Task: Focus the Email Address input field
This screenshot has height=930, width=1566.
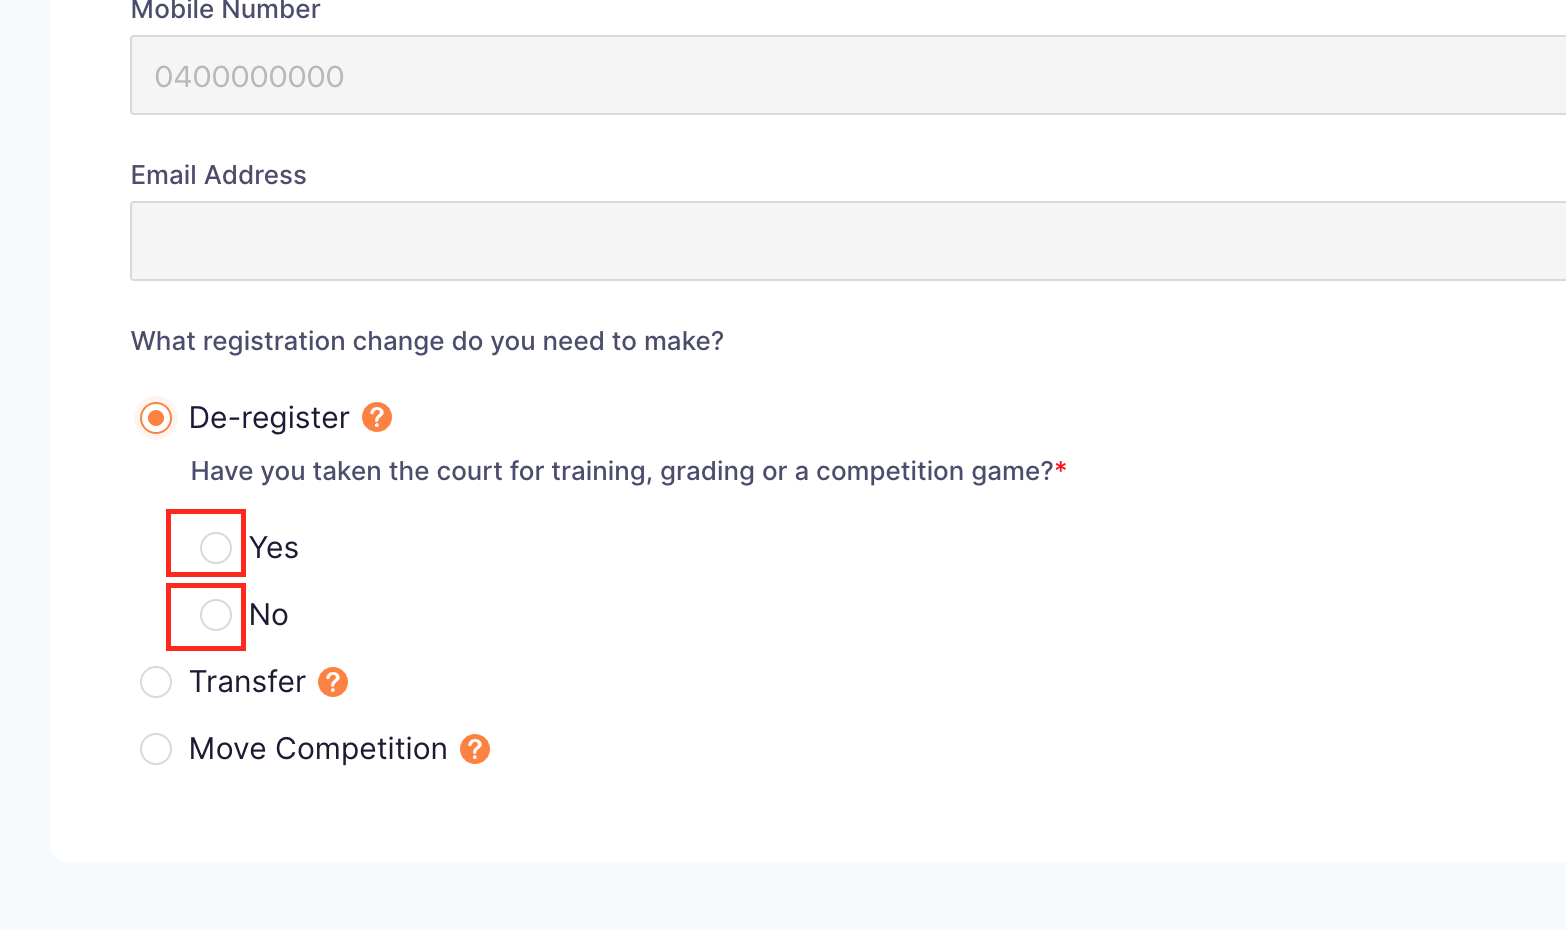Action: 848,241
